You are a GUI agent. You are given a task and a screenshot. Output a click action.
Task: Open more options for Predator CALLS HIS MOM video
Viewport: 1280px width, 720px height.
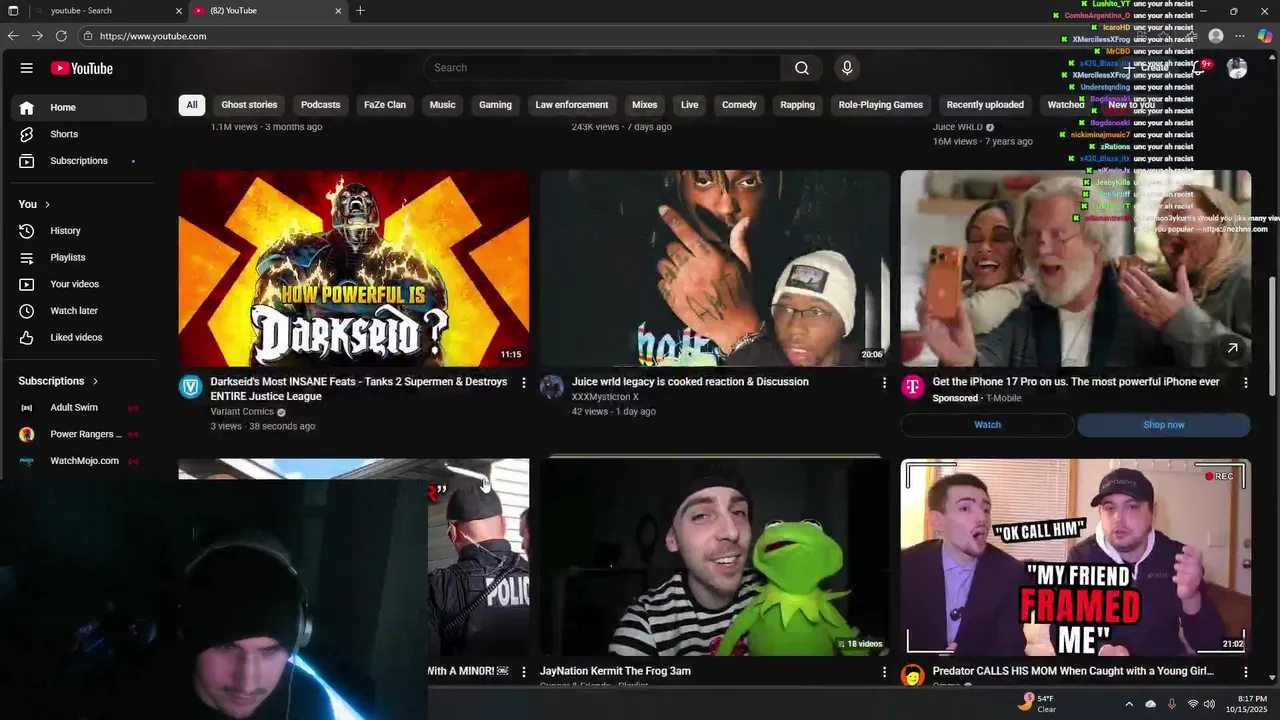(x=1245, y=672)
